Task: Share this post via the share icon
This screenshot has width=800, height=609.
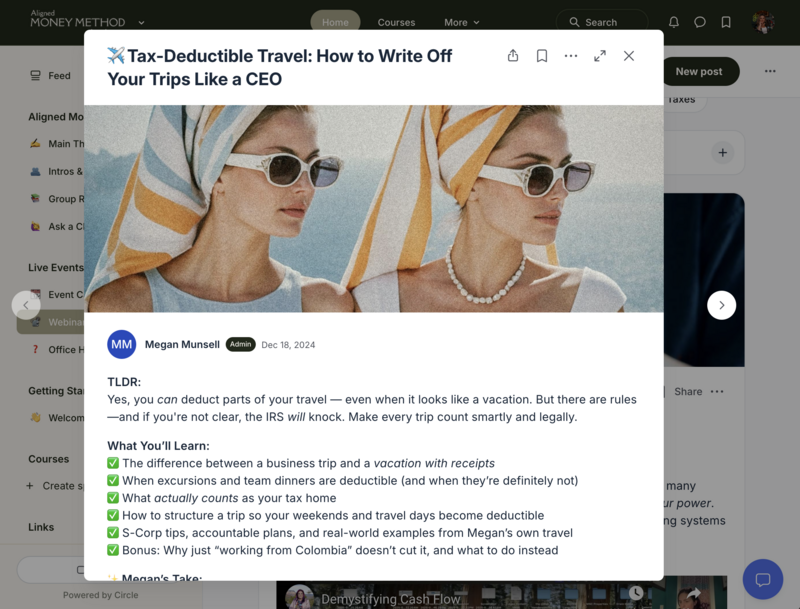Action: [x=513, y=56]
